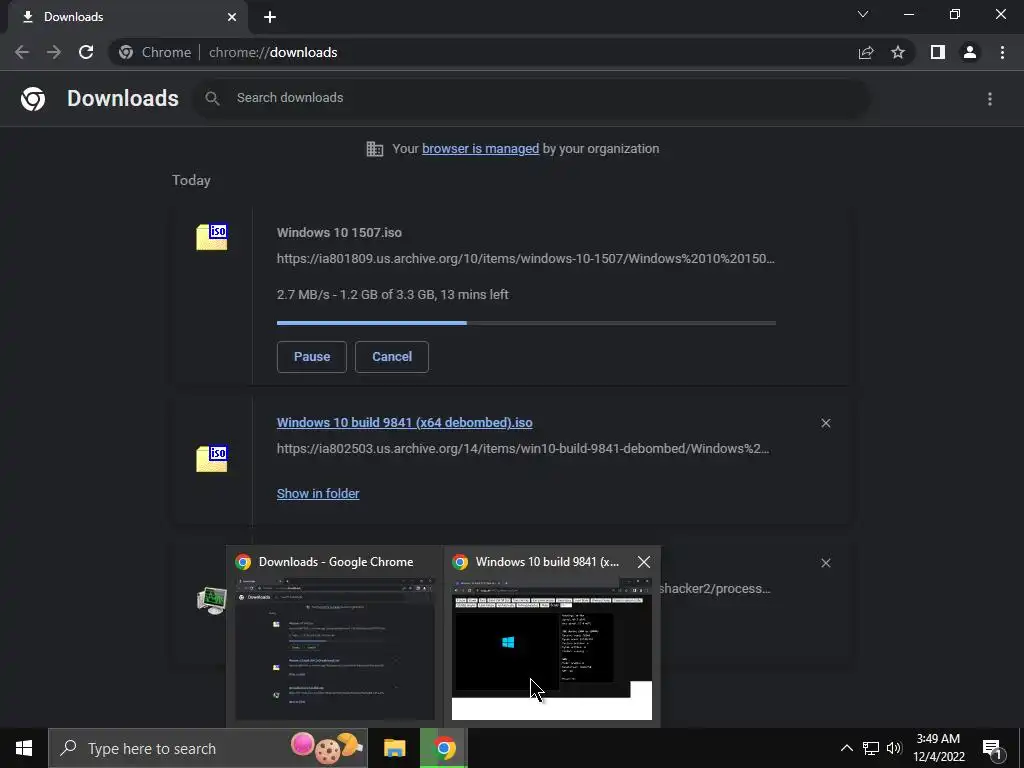Close the Windows 10 build 9841 preview window

(644, 562)
